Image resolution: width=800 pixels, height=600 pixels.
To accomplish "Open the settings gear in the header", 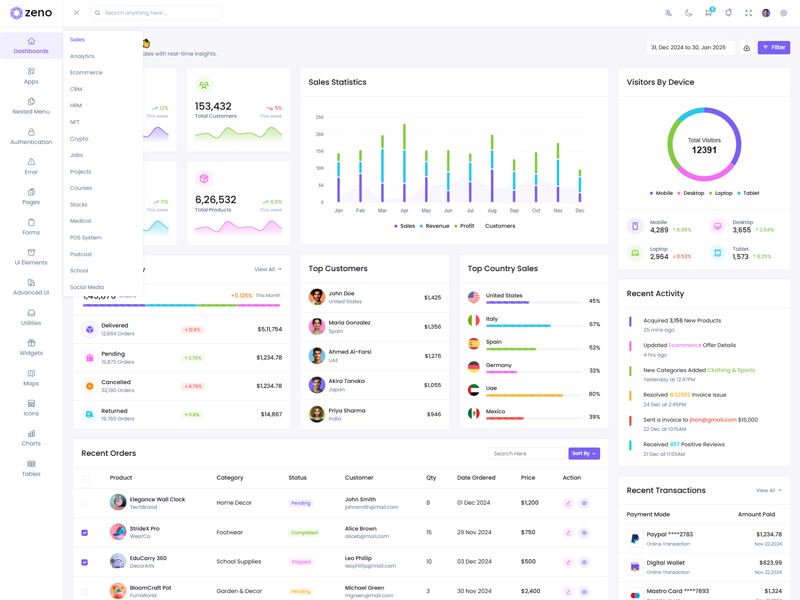I will [x=783, y=13].
